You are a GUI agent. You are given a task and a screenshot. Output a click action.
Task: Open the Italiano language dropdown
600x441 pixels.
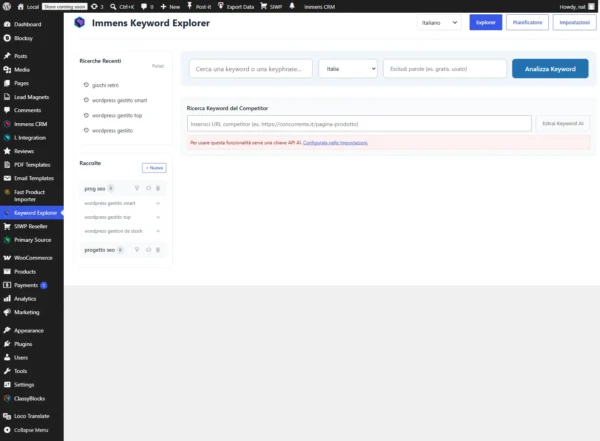[x=439, y=23]
